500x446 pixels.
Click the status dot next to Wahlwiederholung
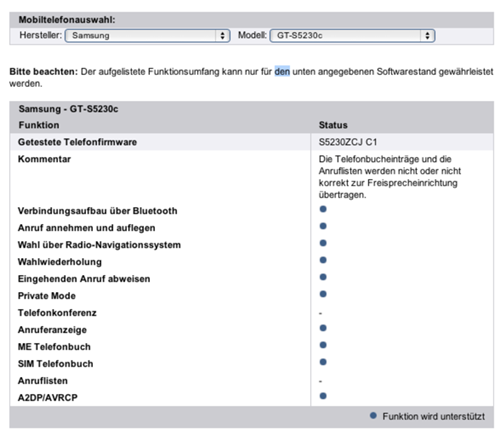323,260
